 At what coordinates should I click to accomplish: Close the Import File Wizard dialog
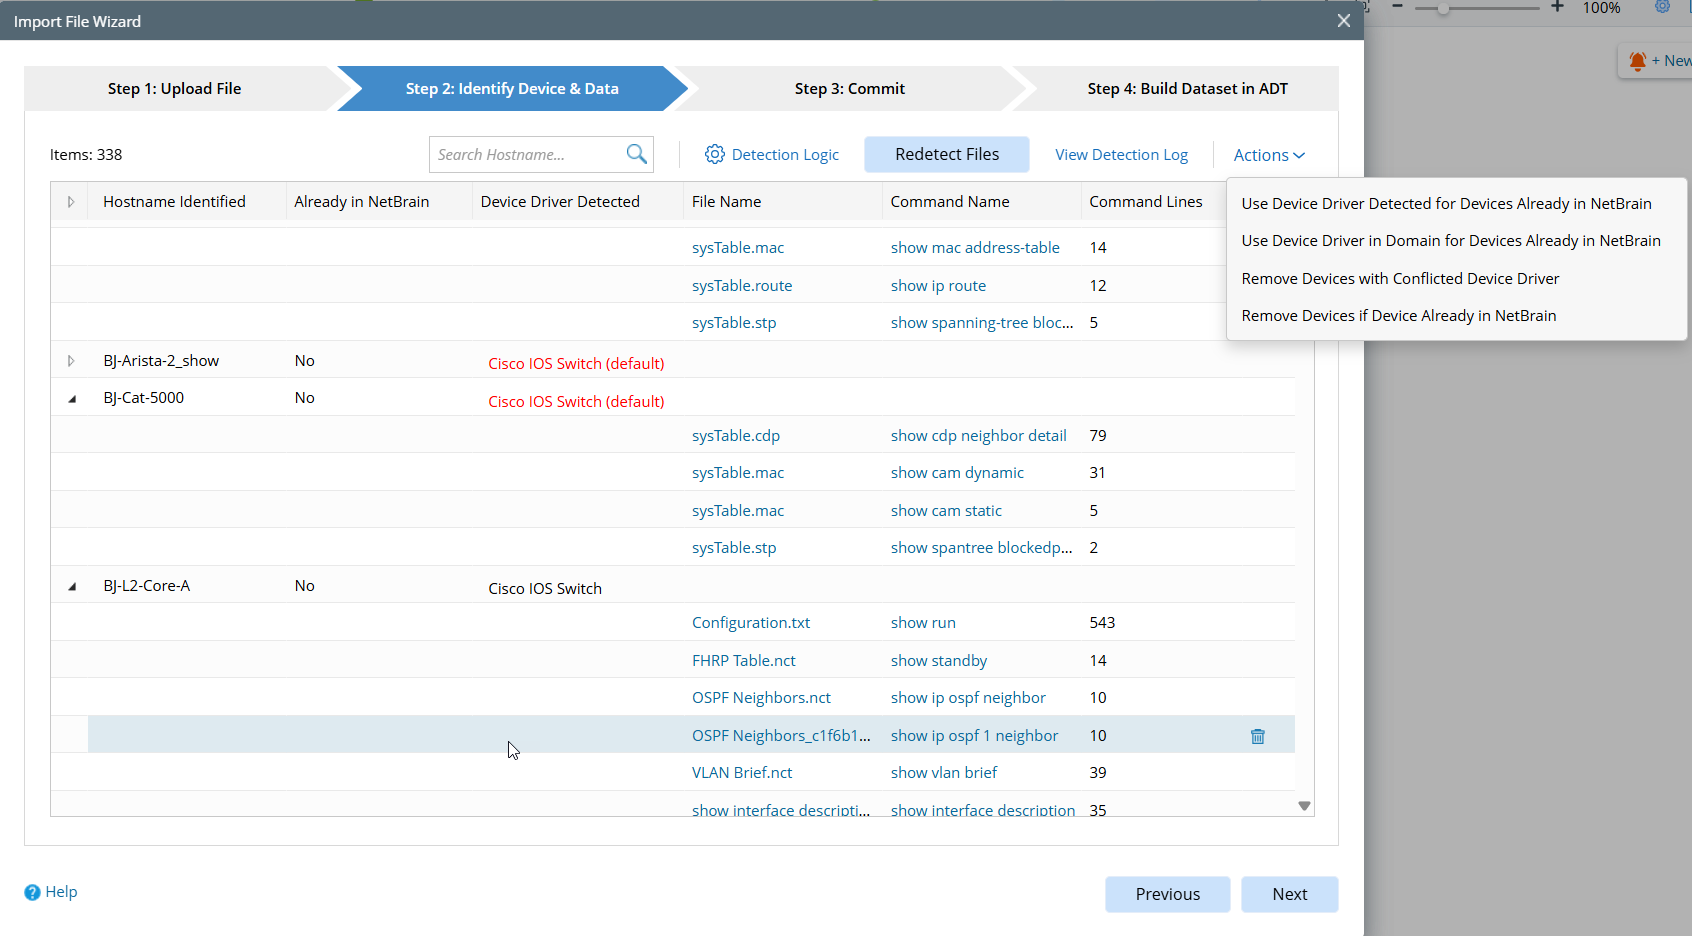(x=1343, y=21)
